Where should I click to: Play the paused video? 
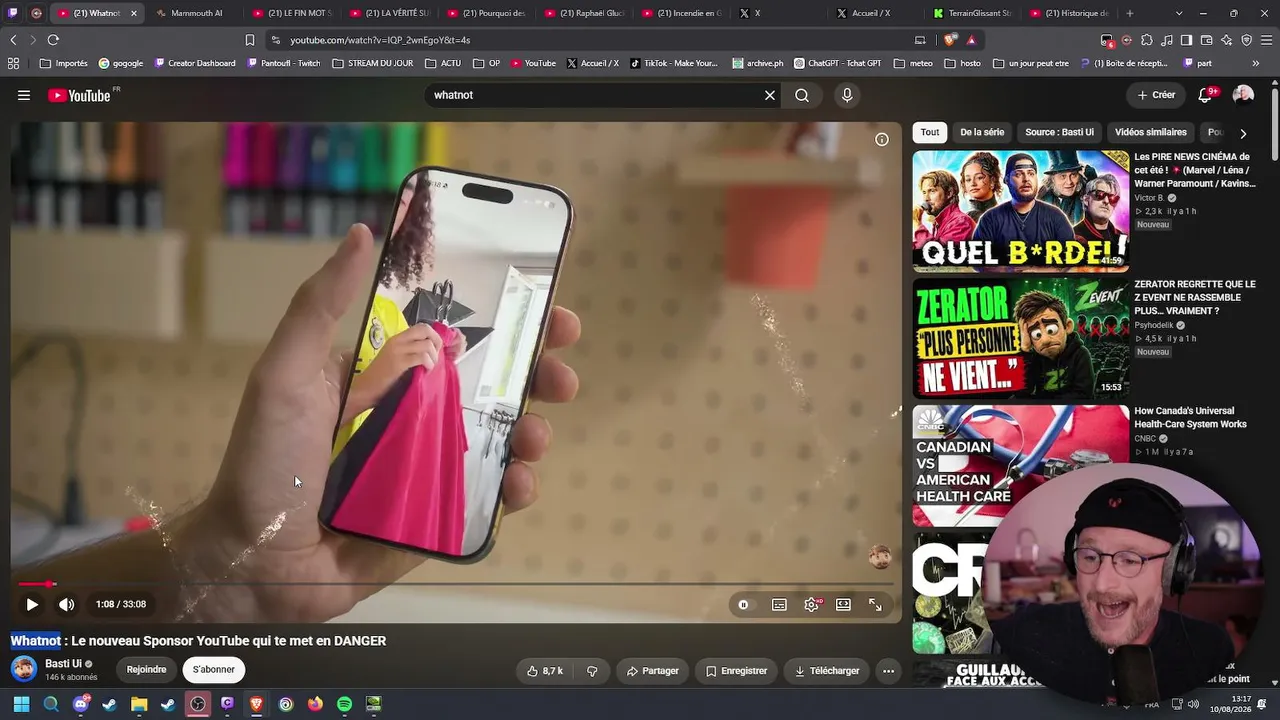click(x=32, y=604)
